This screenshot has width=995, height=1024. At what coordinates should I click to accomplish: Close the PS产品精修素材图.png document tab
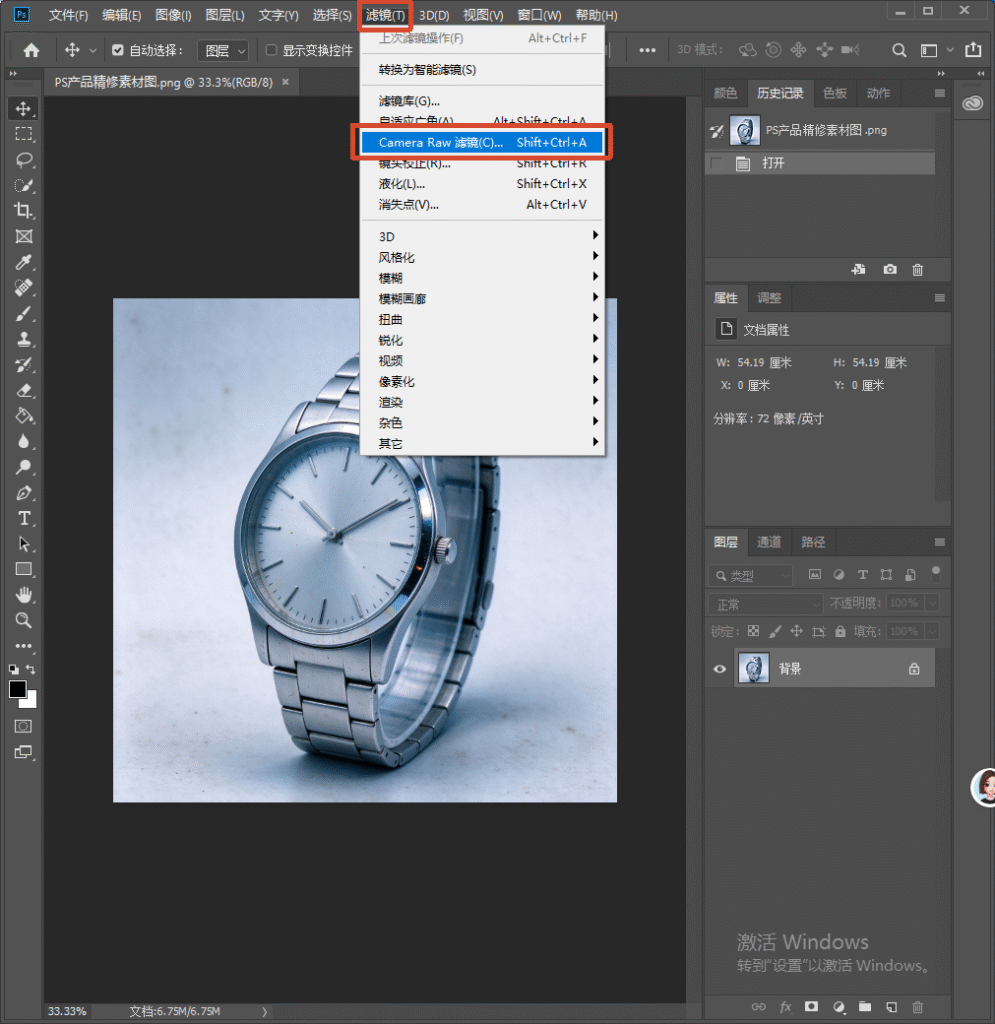[285, 82]
